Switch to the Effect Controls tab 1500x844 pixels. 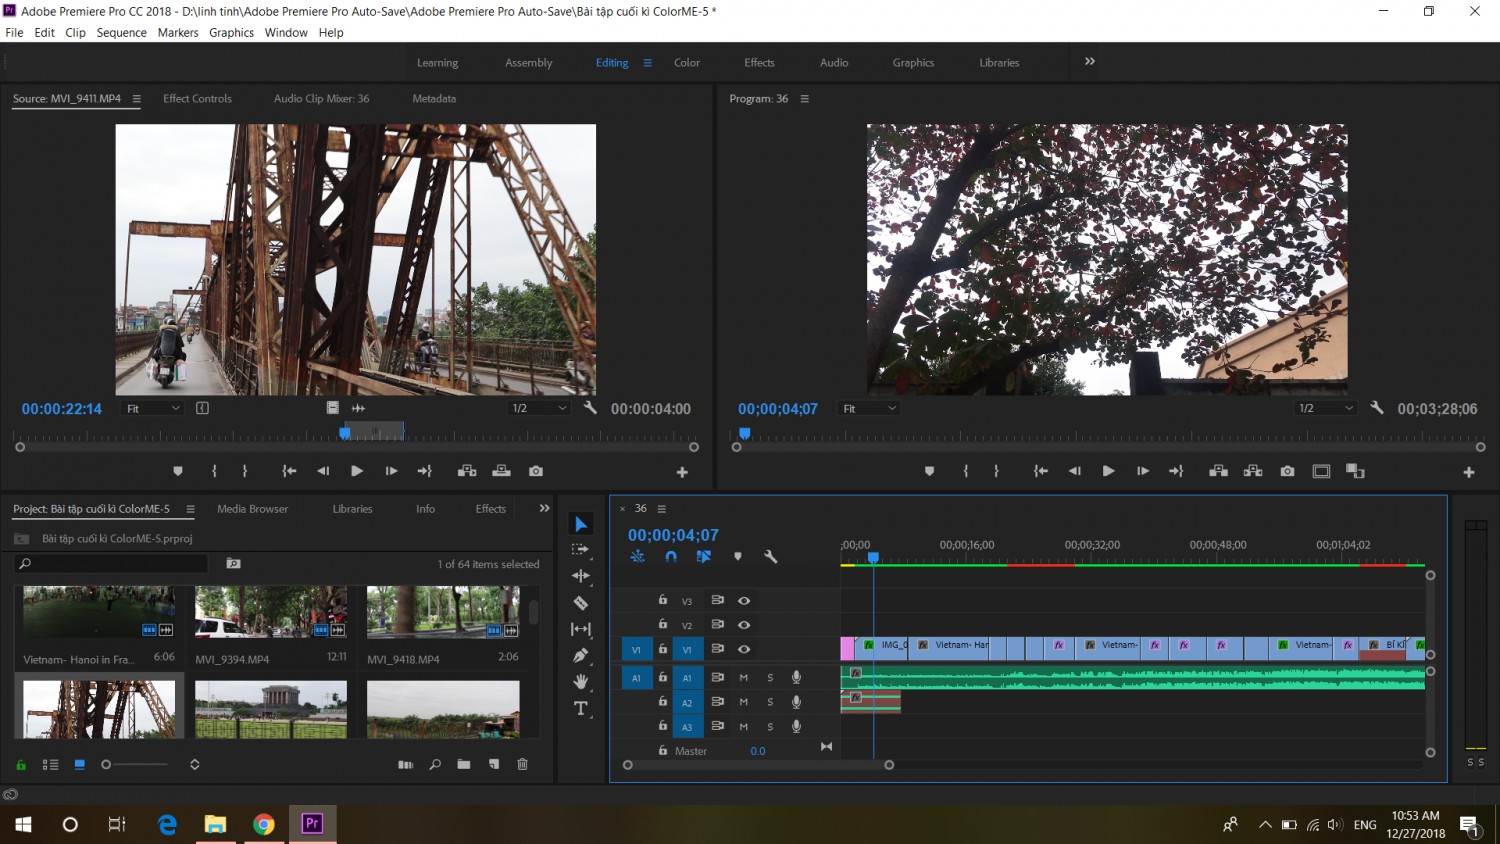pos(197,98)
